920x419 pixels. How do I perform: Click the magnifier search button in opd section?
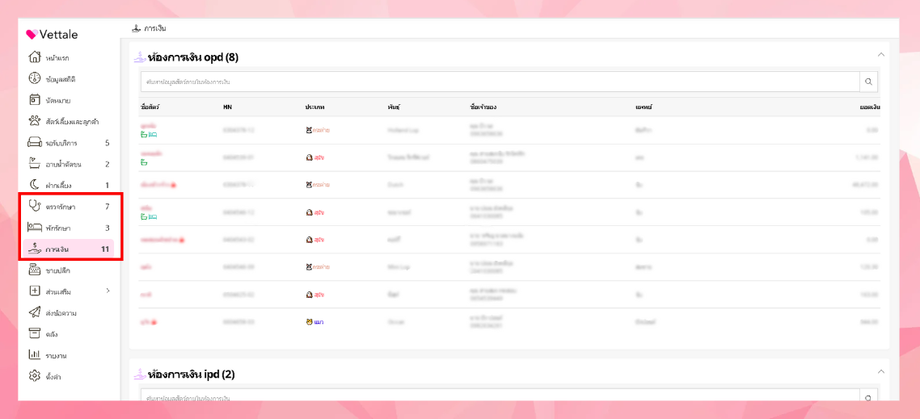point(869,82)
